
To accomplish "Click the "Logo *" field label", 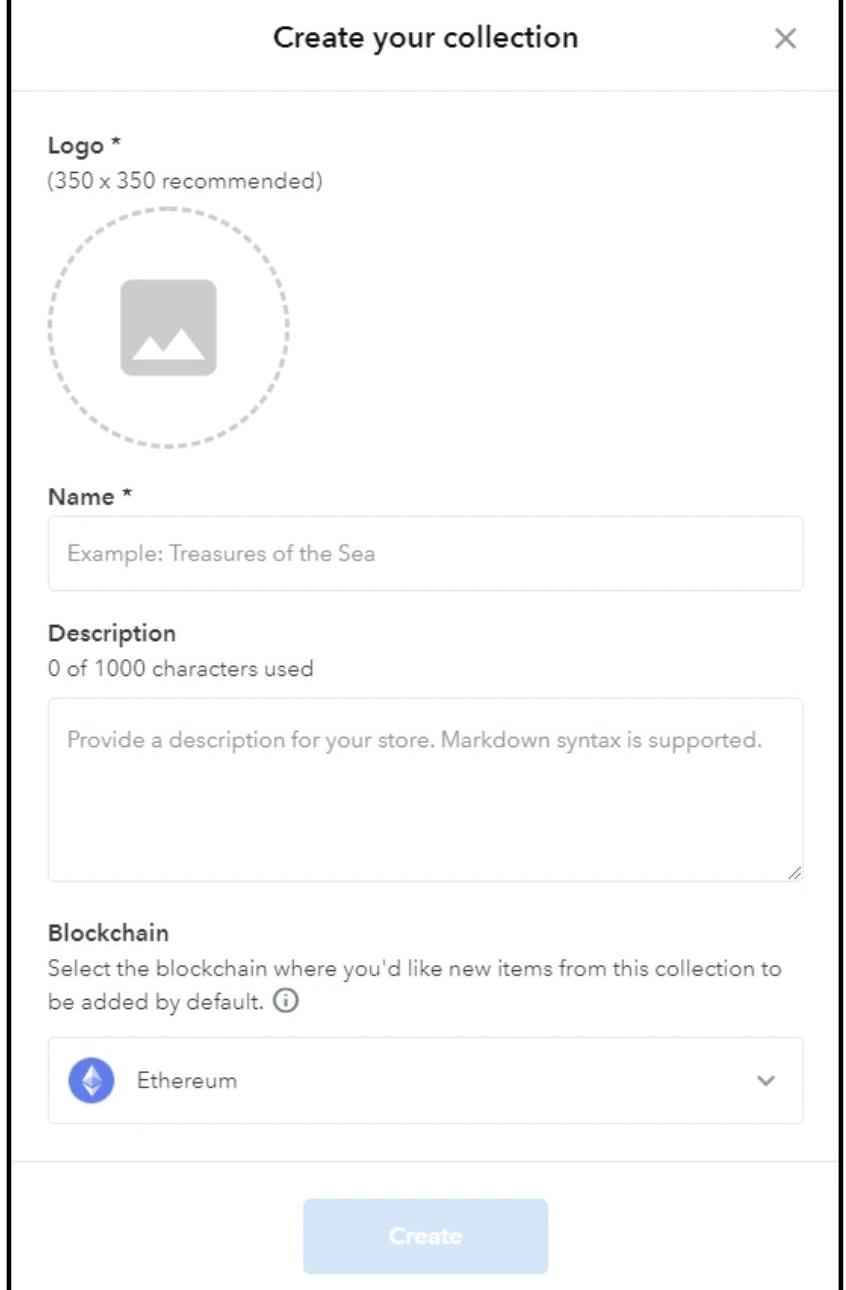I will coord(84,146).
